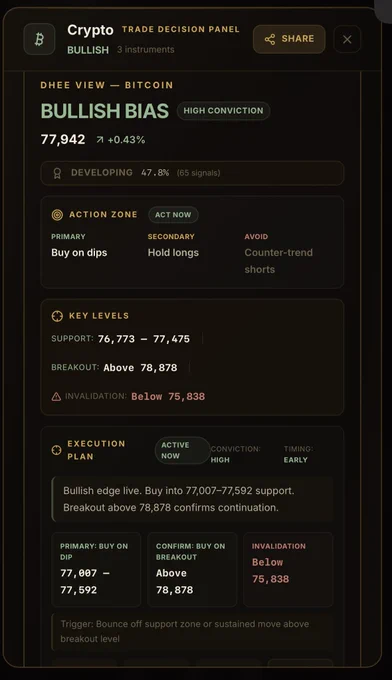
Task: Click the Hold longs secondary action
Action: tap(173, 253)
